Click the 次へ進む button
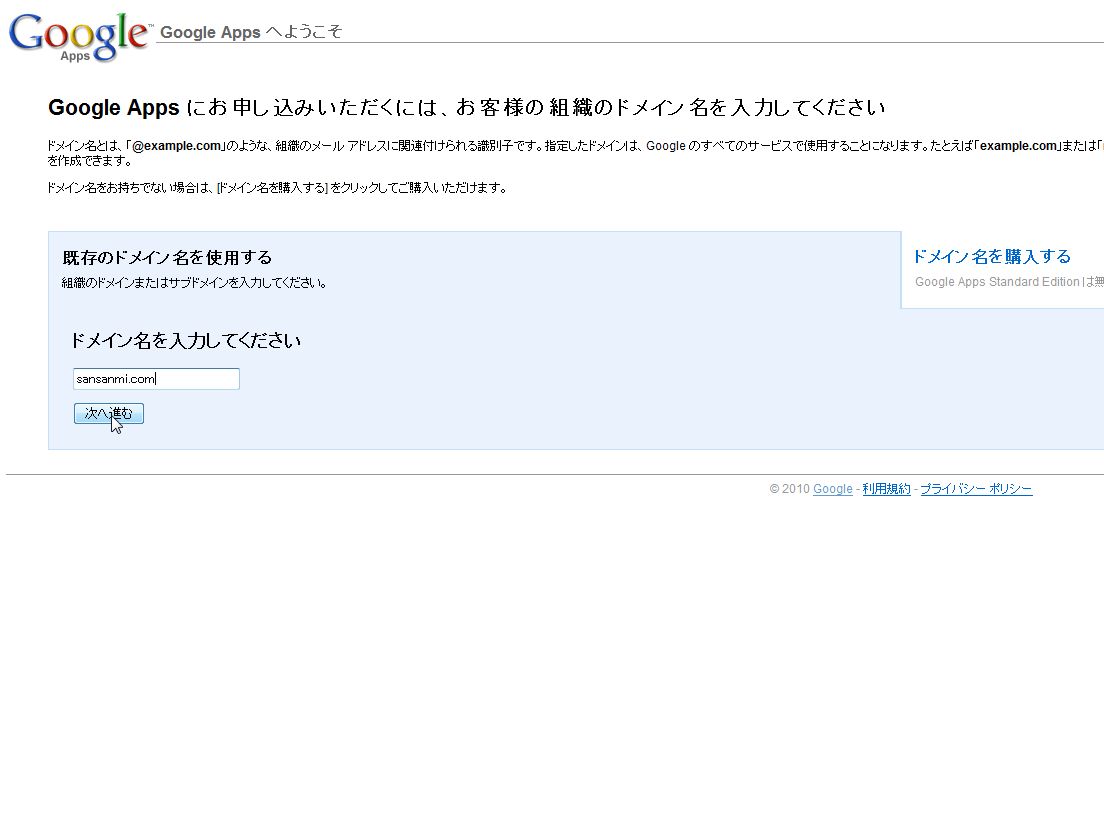 coord(108,413)
